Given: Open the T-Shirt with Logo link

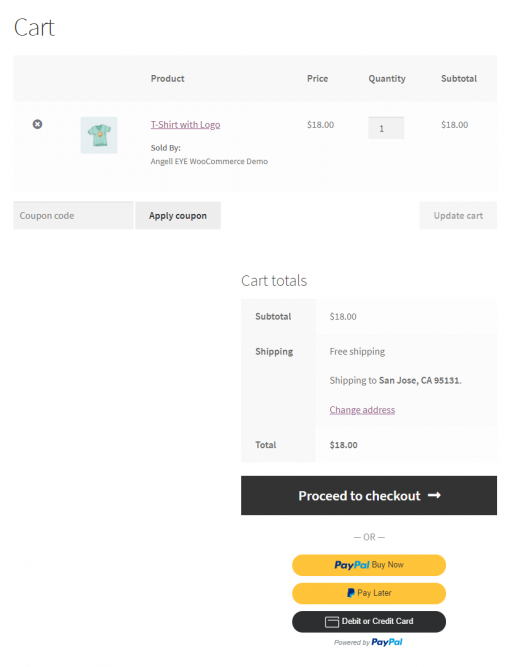Looking at the screenshot, I should 185,125.
